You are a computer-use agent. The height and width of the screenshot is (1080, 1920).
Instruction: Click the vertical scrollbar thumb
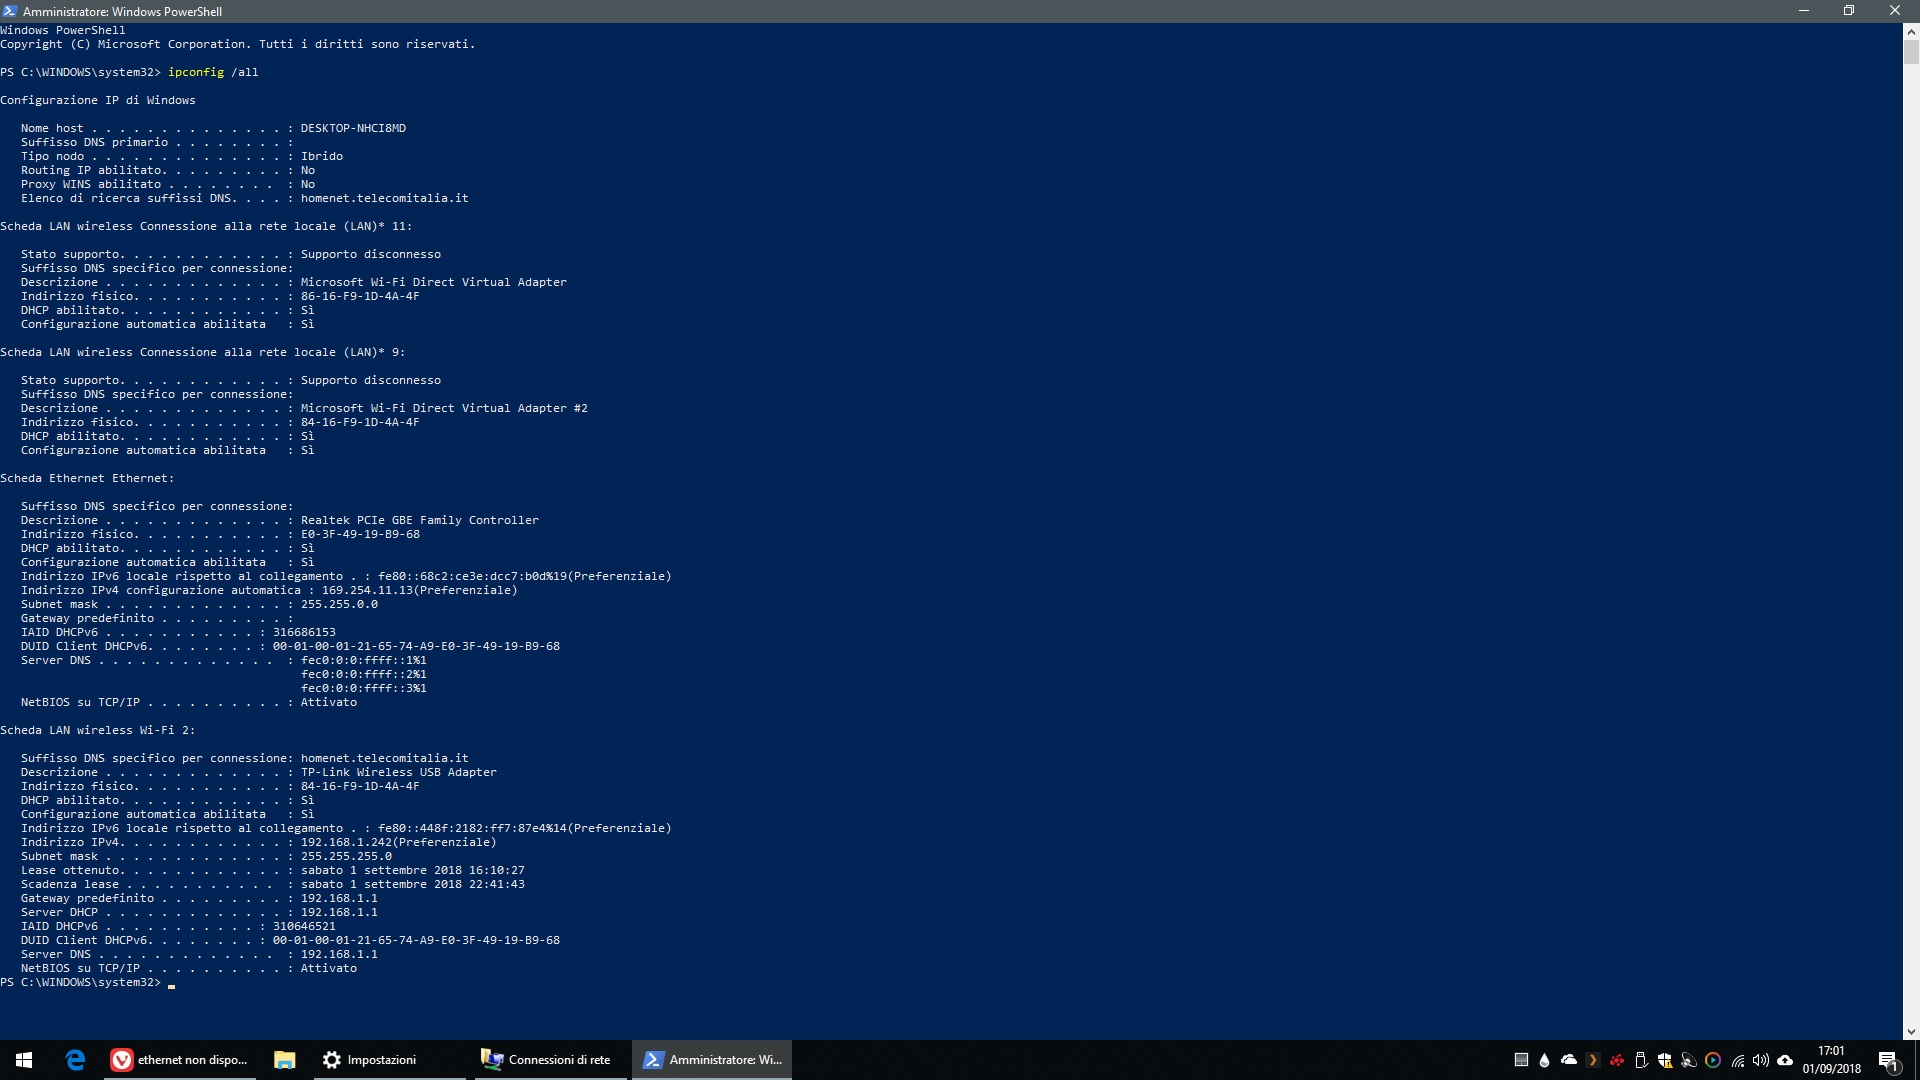1911,51
